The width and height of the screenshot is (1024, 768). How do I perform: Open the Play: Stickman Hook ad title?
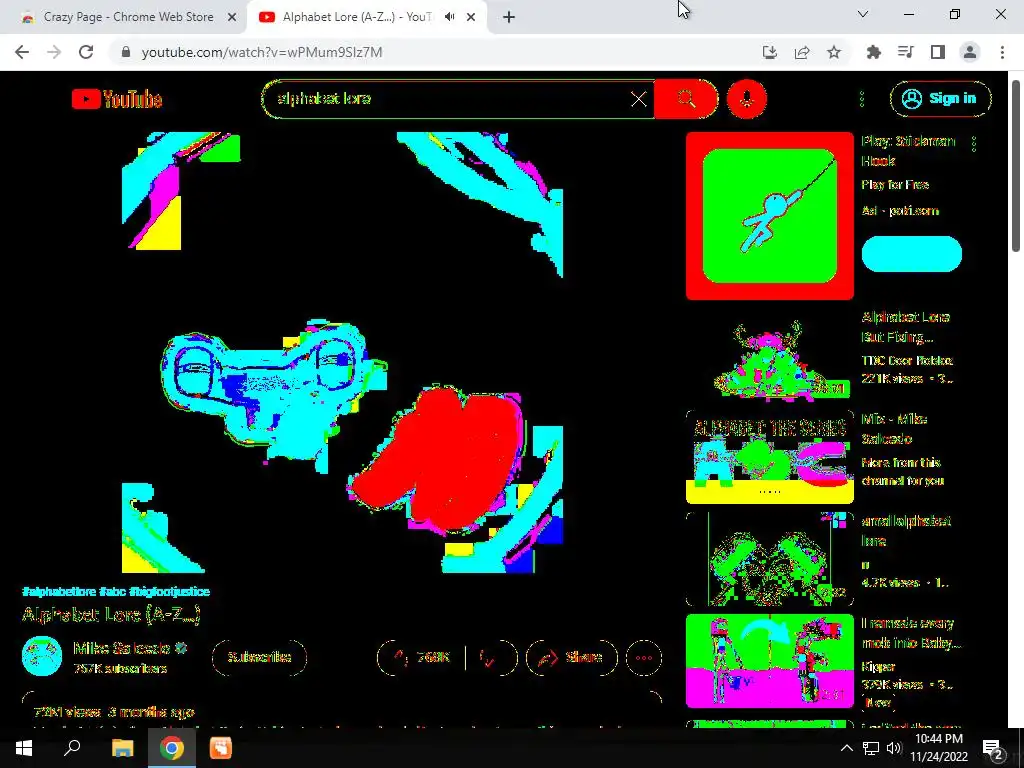pyautogui.click(x=908, y=151)
